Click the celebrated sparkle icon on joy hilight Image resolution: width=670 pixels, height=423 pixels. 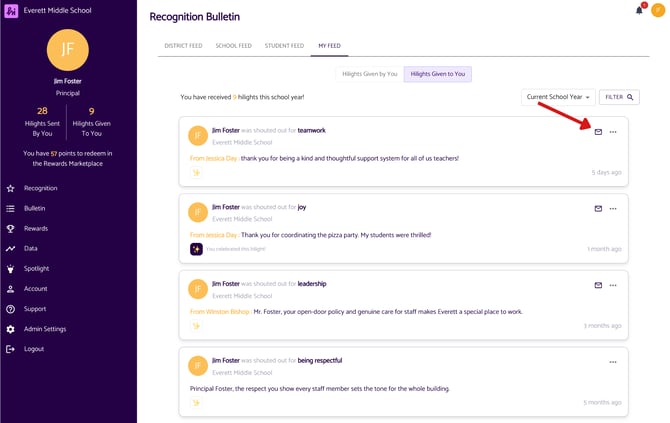[x=196, y=249]
